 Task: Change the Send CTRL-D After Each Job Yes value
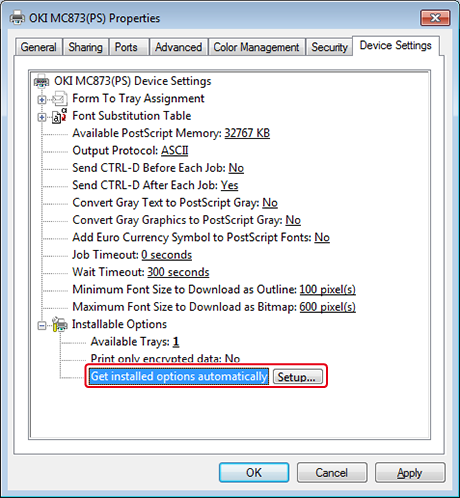point(230,185)
